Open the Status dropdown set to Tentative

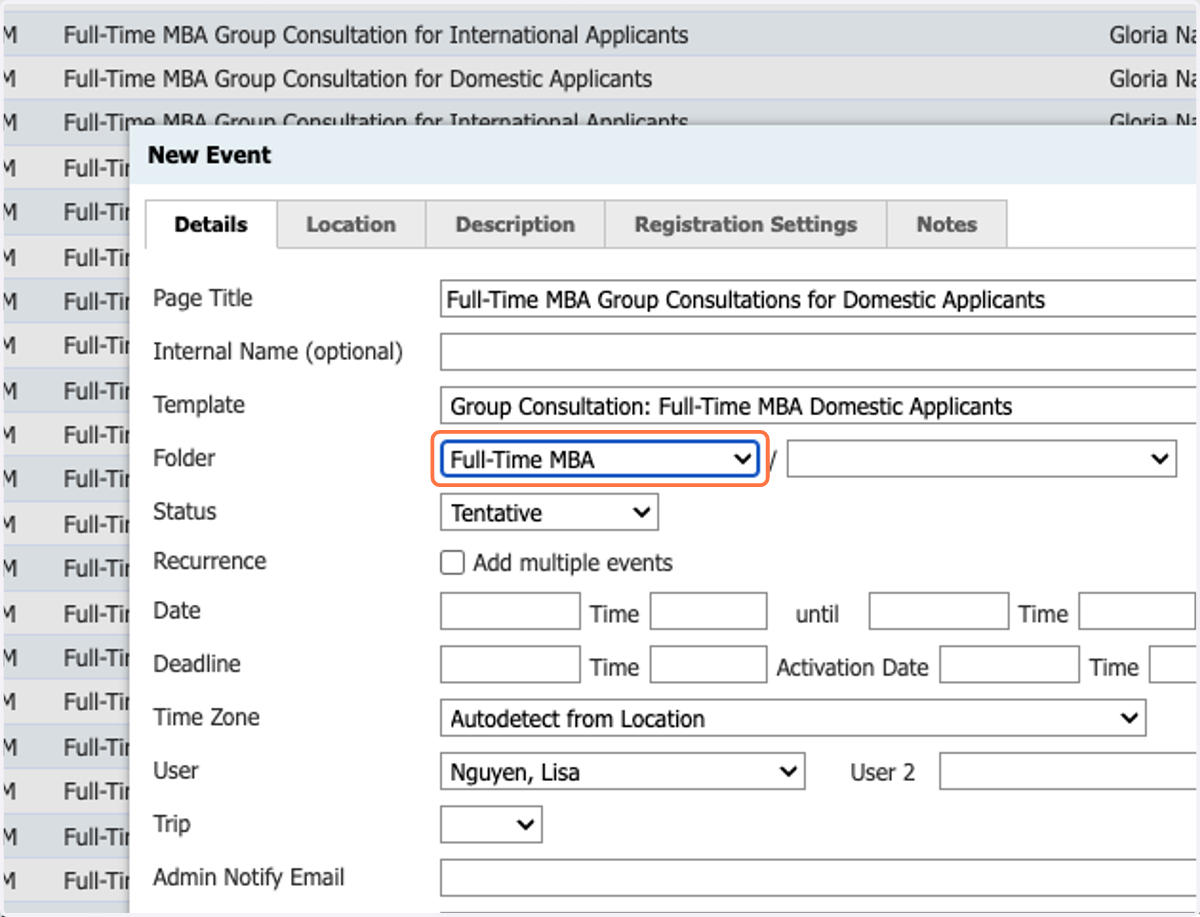click(x=549, y=513)
